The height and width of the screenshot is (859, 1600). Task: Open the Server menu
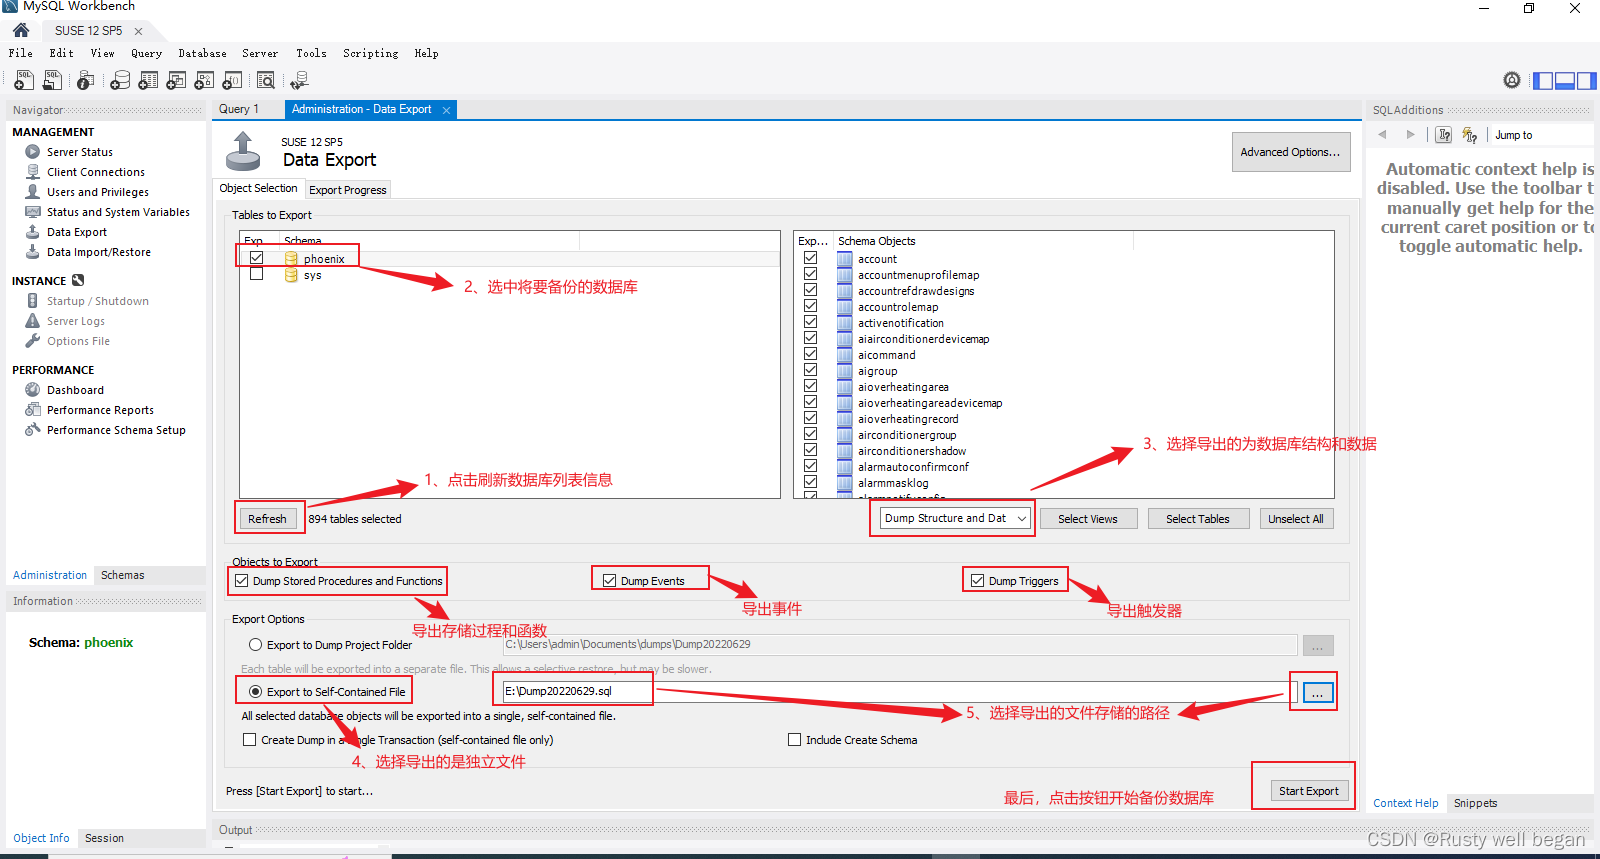260,54
